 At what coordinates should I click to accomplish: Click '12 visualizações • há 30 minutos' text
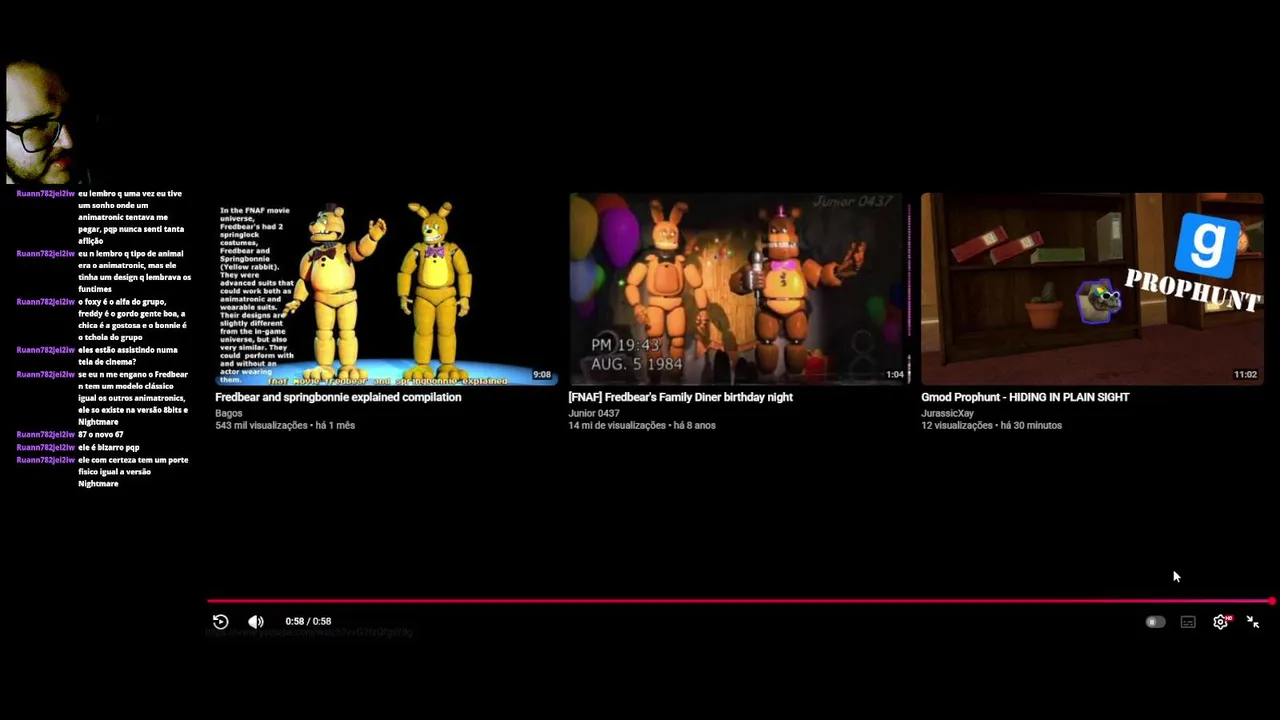pyautogui.click(x=991, y=425)
